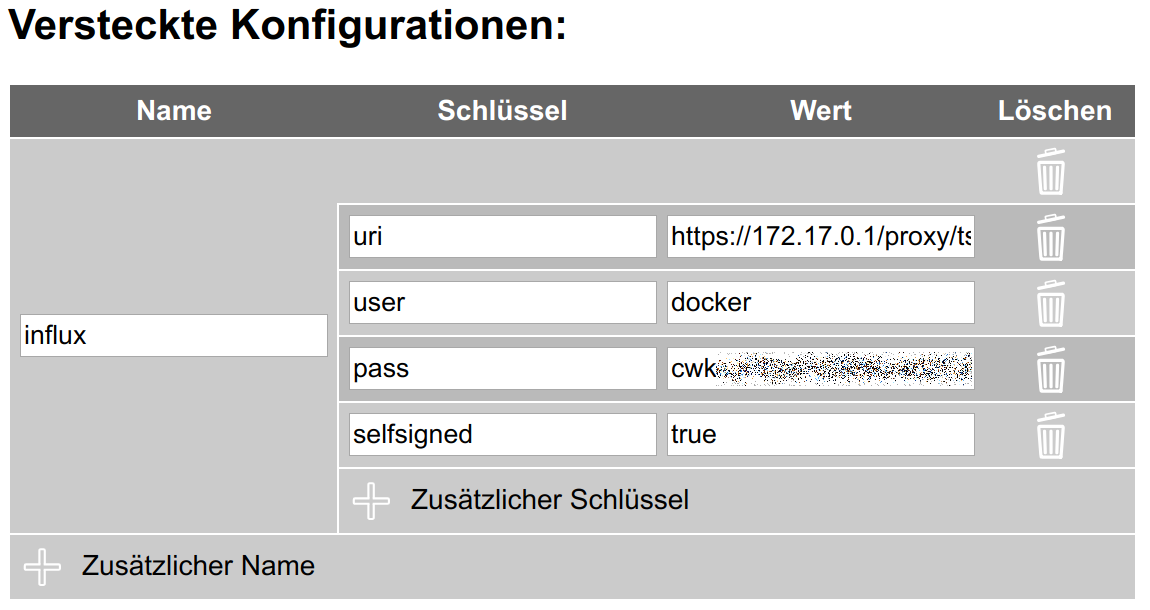The width and height of the screenshot is (1150, 610).
Task: Click the Wert column header
Action: [821, 111]
